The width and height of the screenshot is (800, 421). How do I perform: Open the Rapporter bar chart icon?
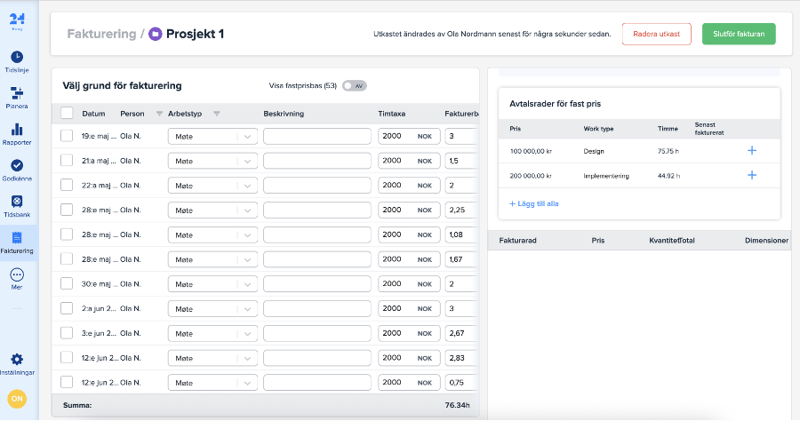coord(17,129)
